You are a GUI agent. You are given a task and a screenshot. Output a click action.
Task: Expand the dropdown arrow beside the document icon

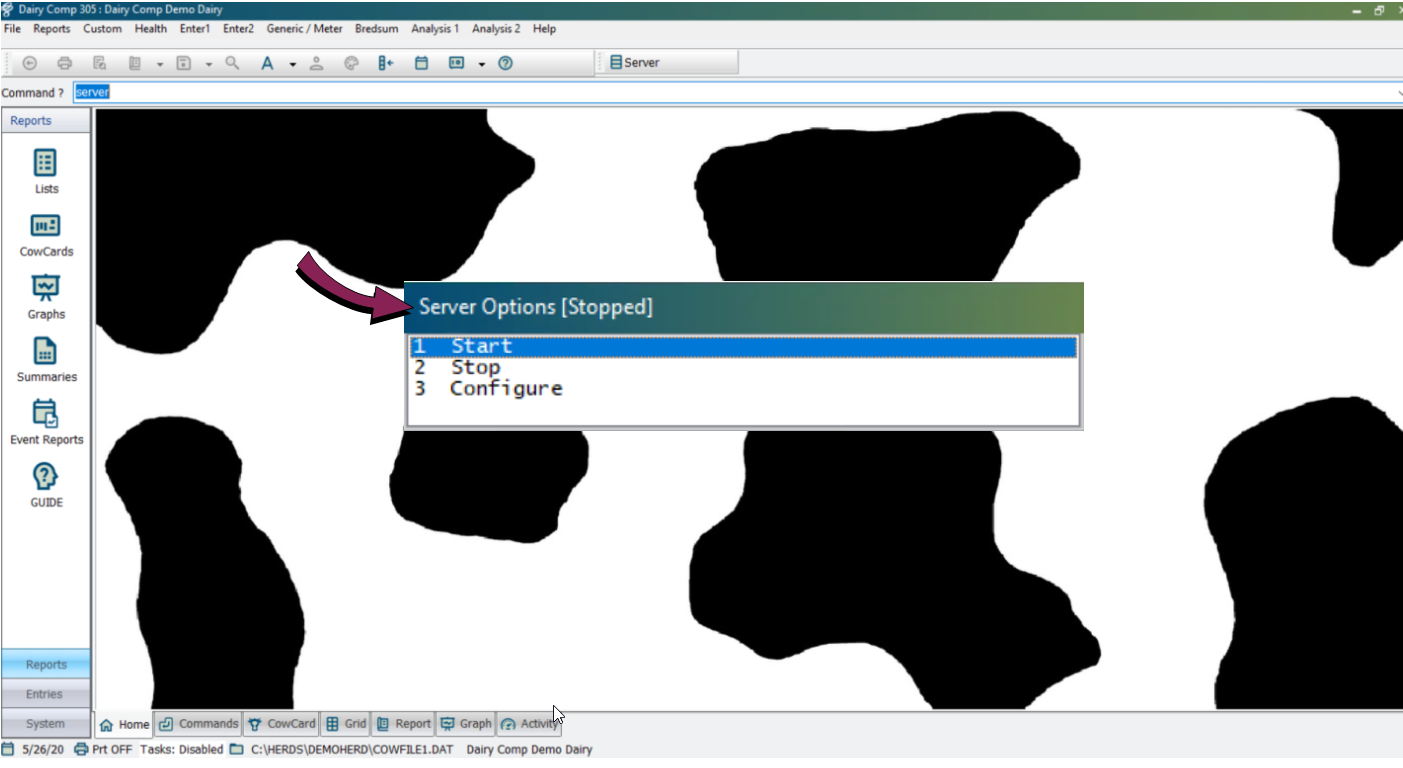pos(159,64)
